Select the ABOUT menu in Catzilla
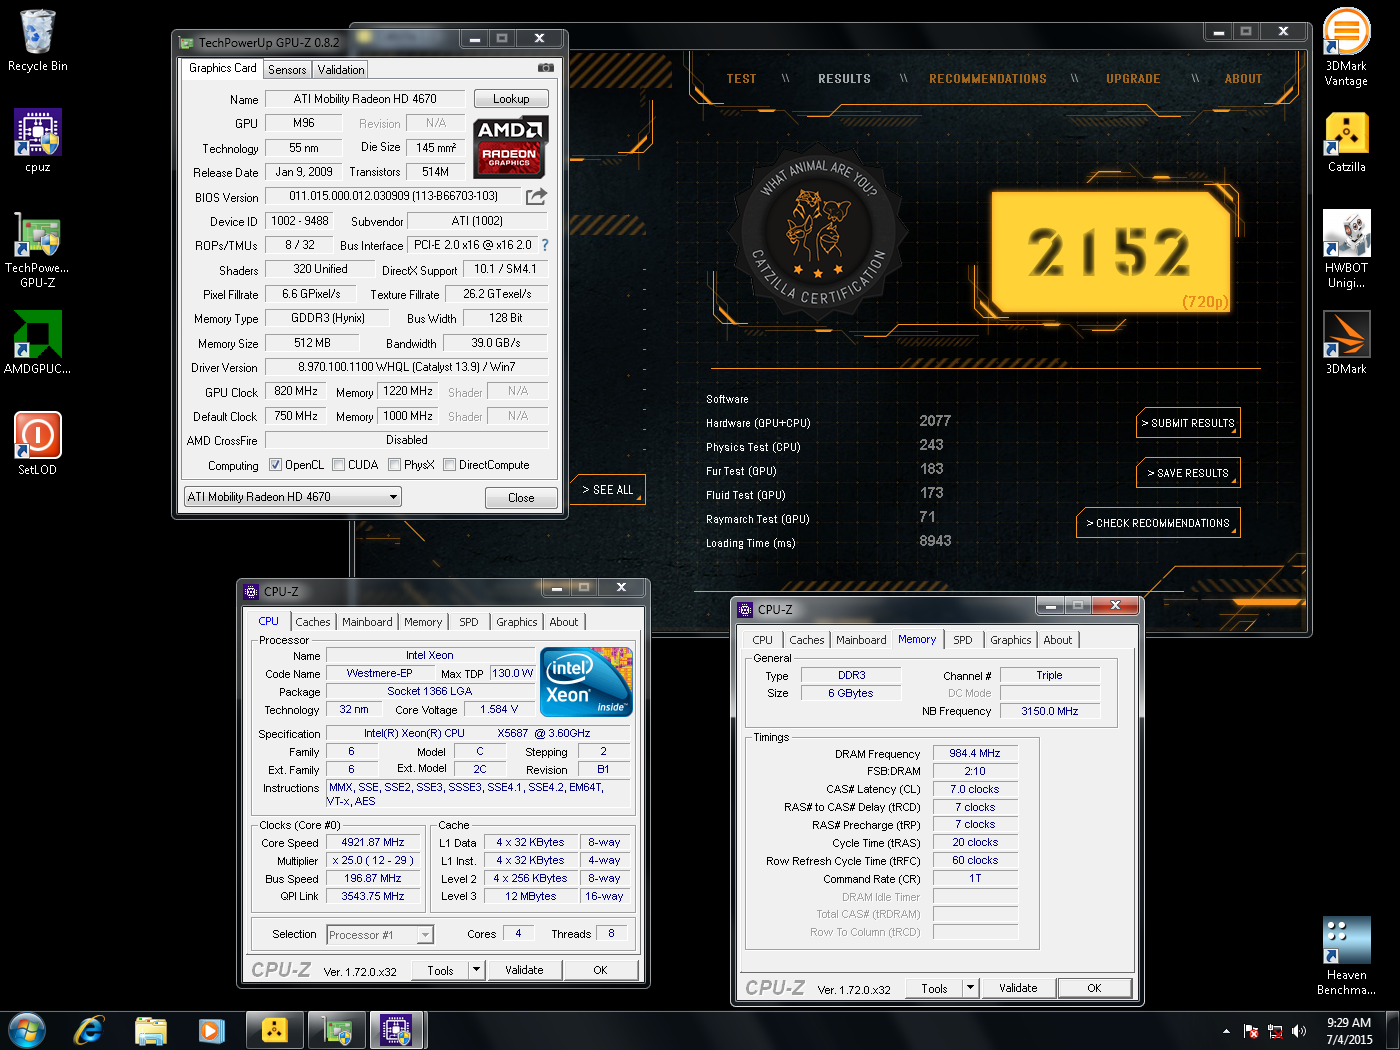The height and width of the screenshot is (1050, 1400). (1243, 79)
